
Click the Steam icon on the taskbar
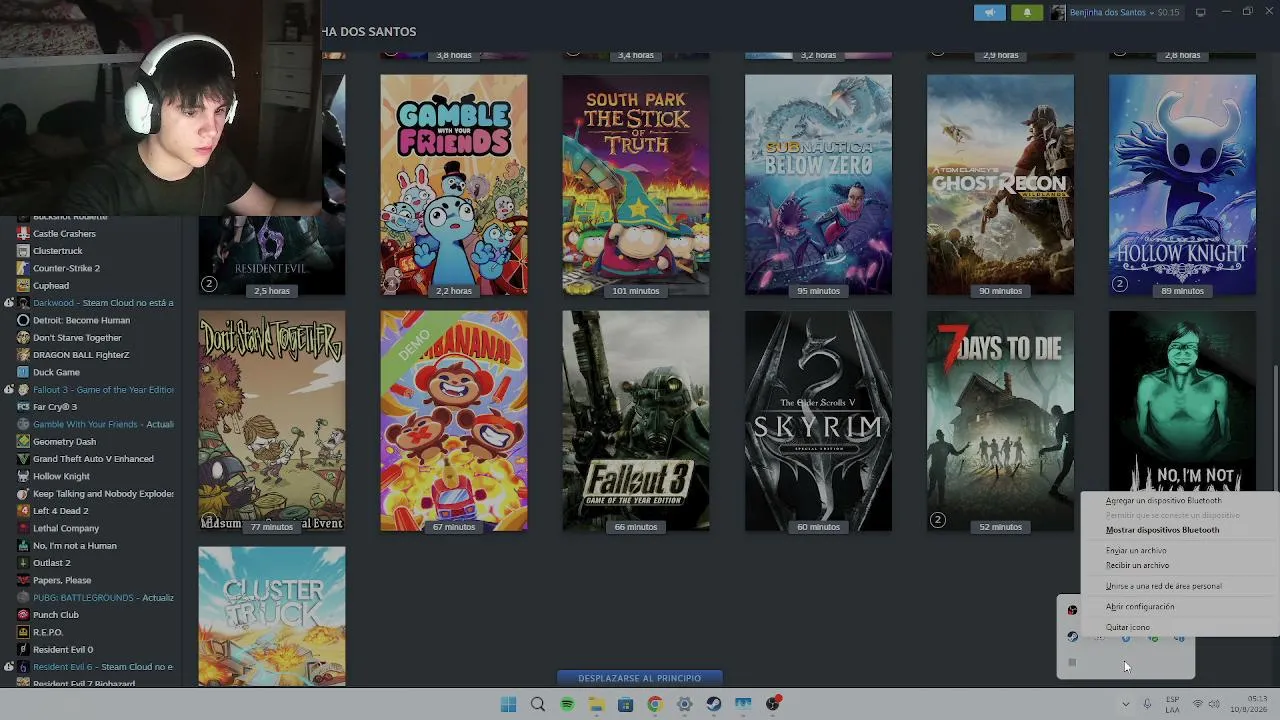[714, 704]
